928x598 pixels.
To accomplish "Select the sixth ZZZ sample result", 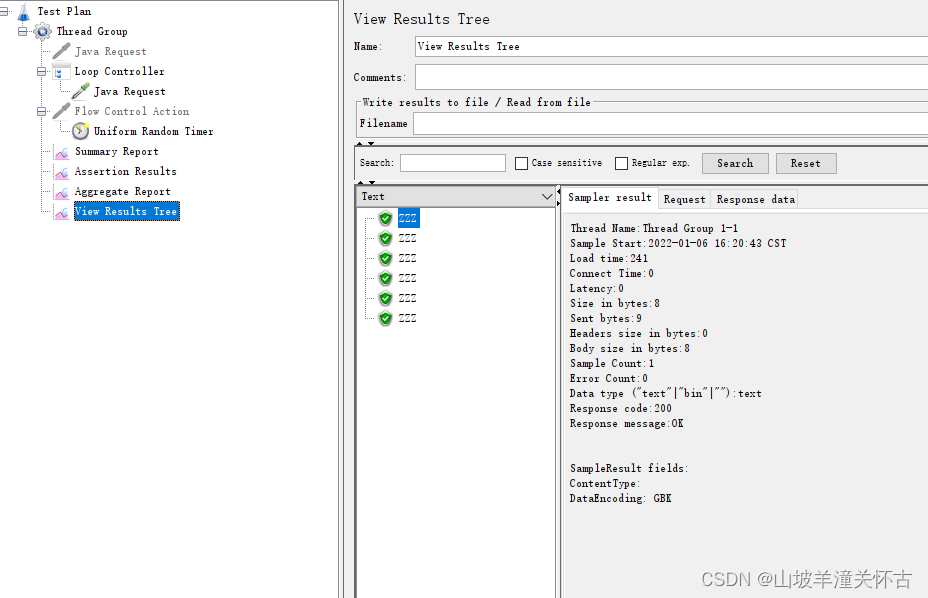I will coord(407,319).
